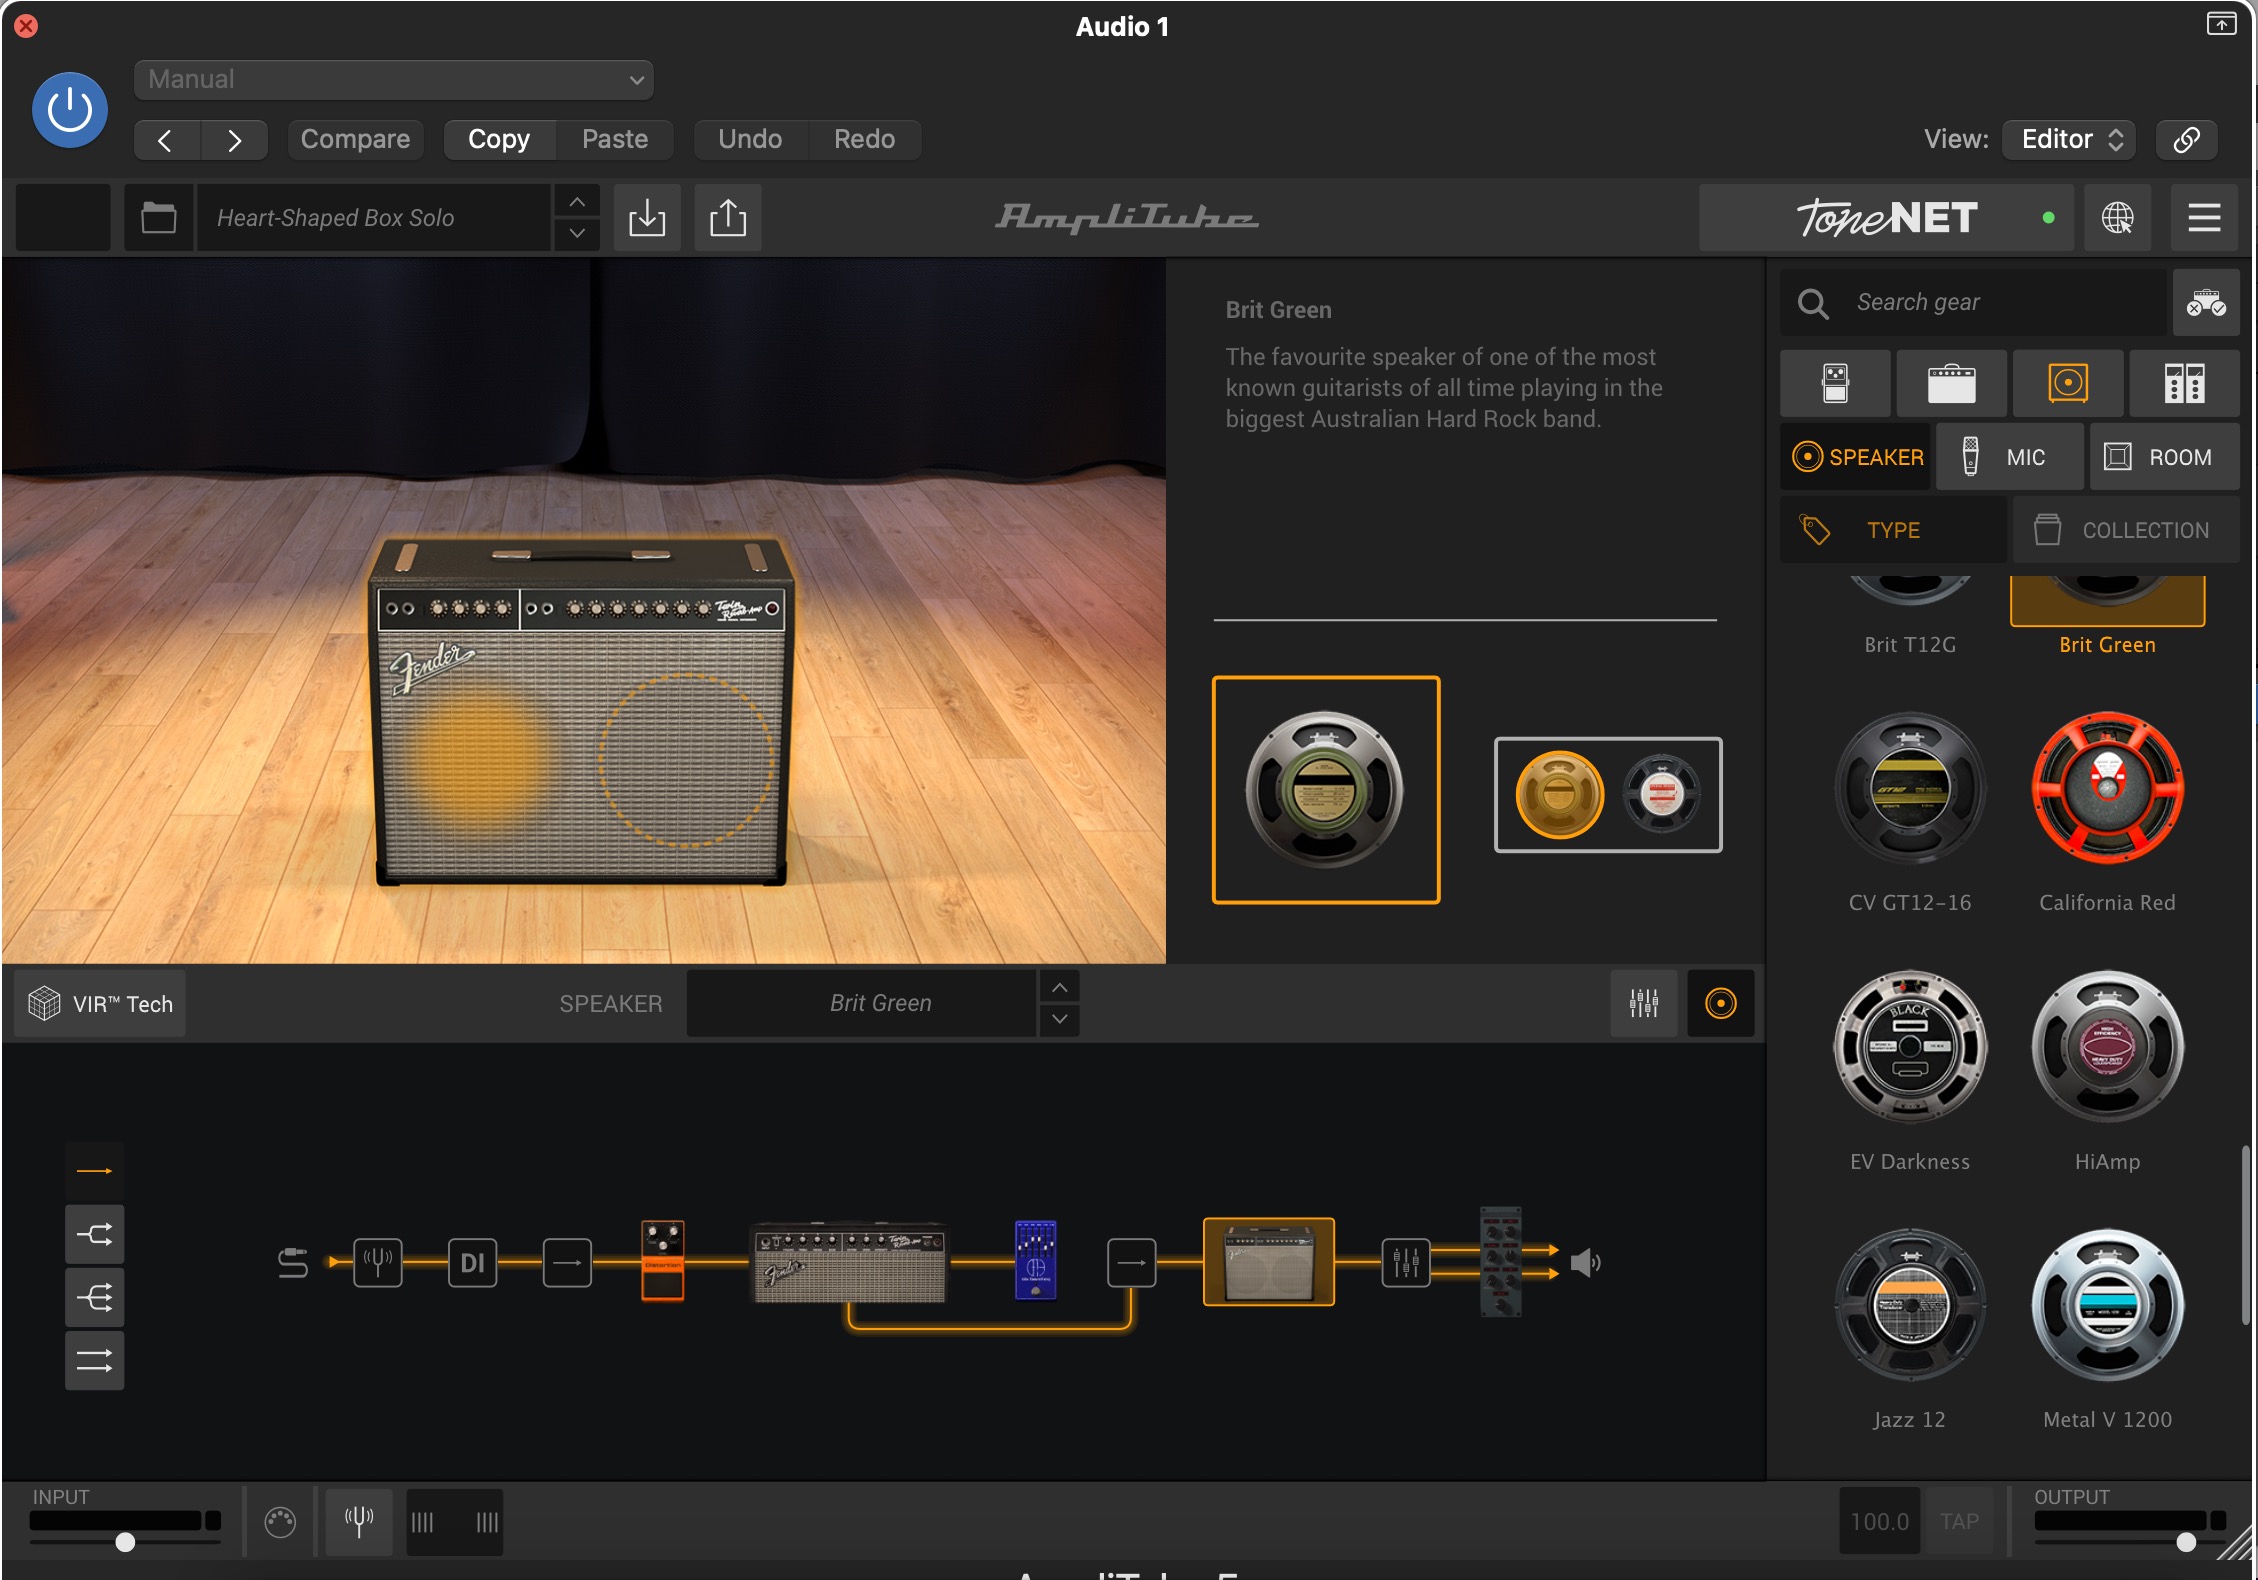The width and height of the screenshot is (2258, 1580).
Task: Open the Brit Green speaker selector
Action: pos(862,1003)
